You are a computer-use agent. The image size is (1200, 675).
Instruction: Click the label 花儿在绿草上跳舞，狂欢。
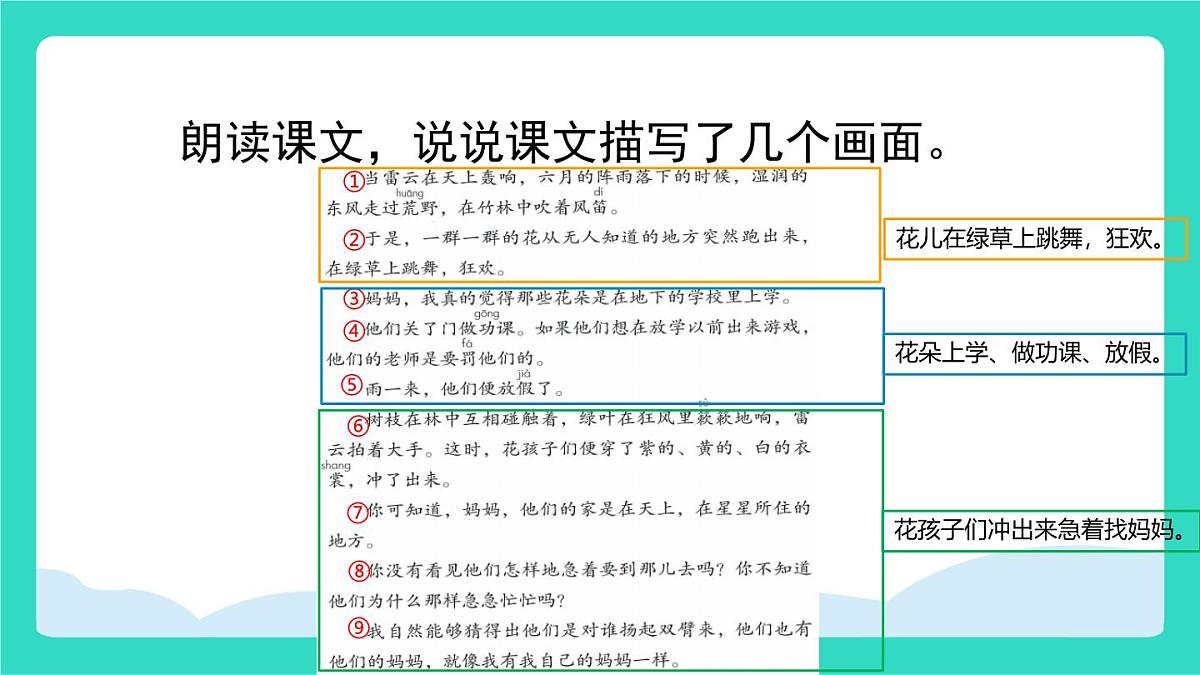click(x=1029, y=238)
